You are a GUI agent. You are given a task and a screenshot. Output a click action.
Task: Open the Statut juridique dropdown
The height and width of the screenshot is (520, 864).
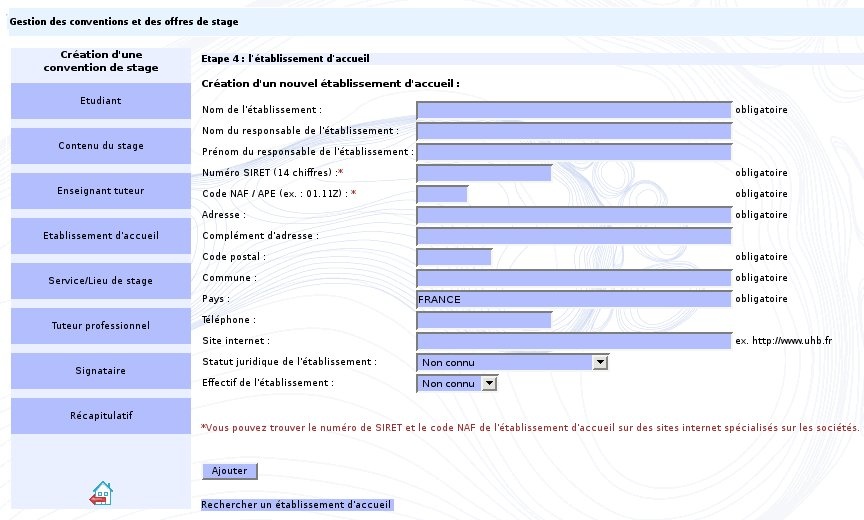[x=512, y=362]
